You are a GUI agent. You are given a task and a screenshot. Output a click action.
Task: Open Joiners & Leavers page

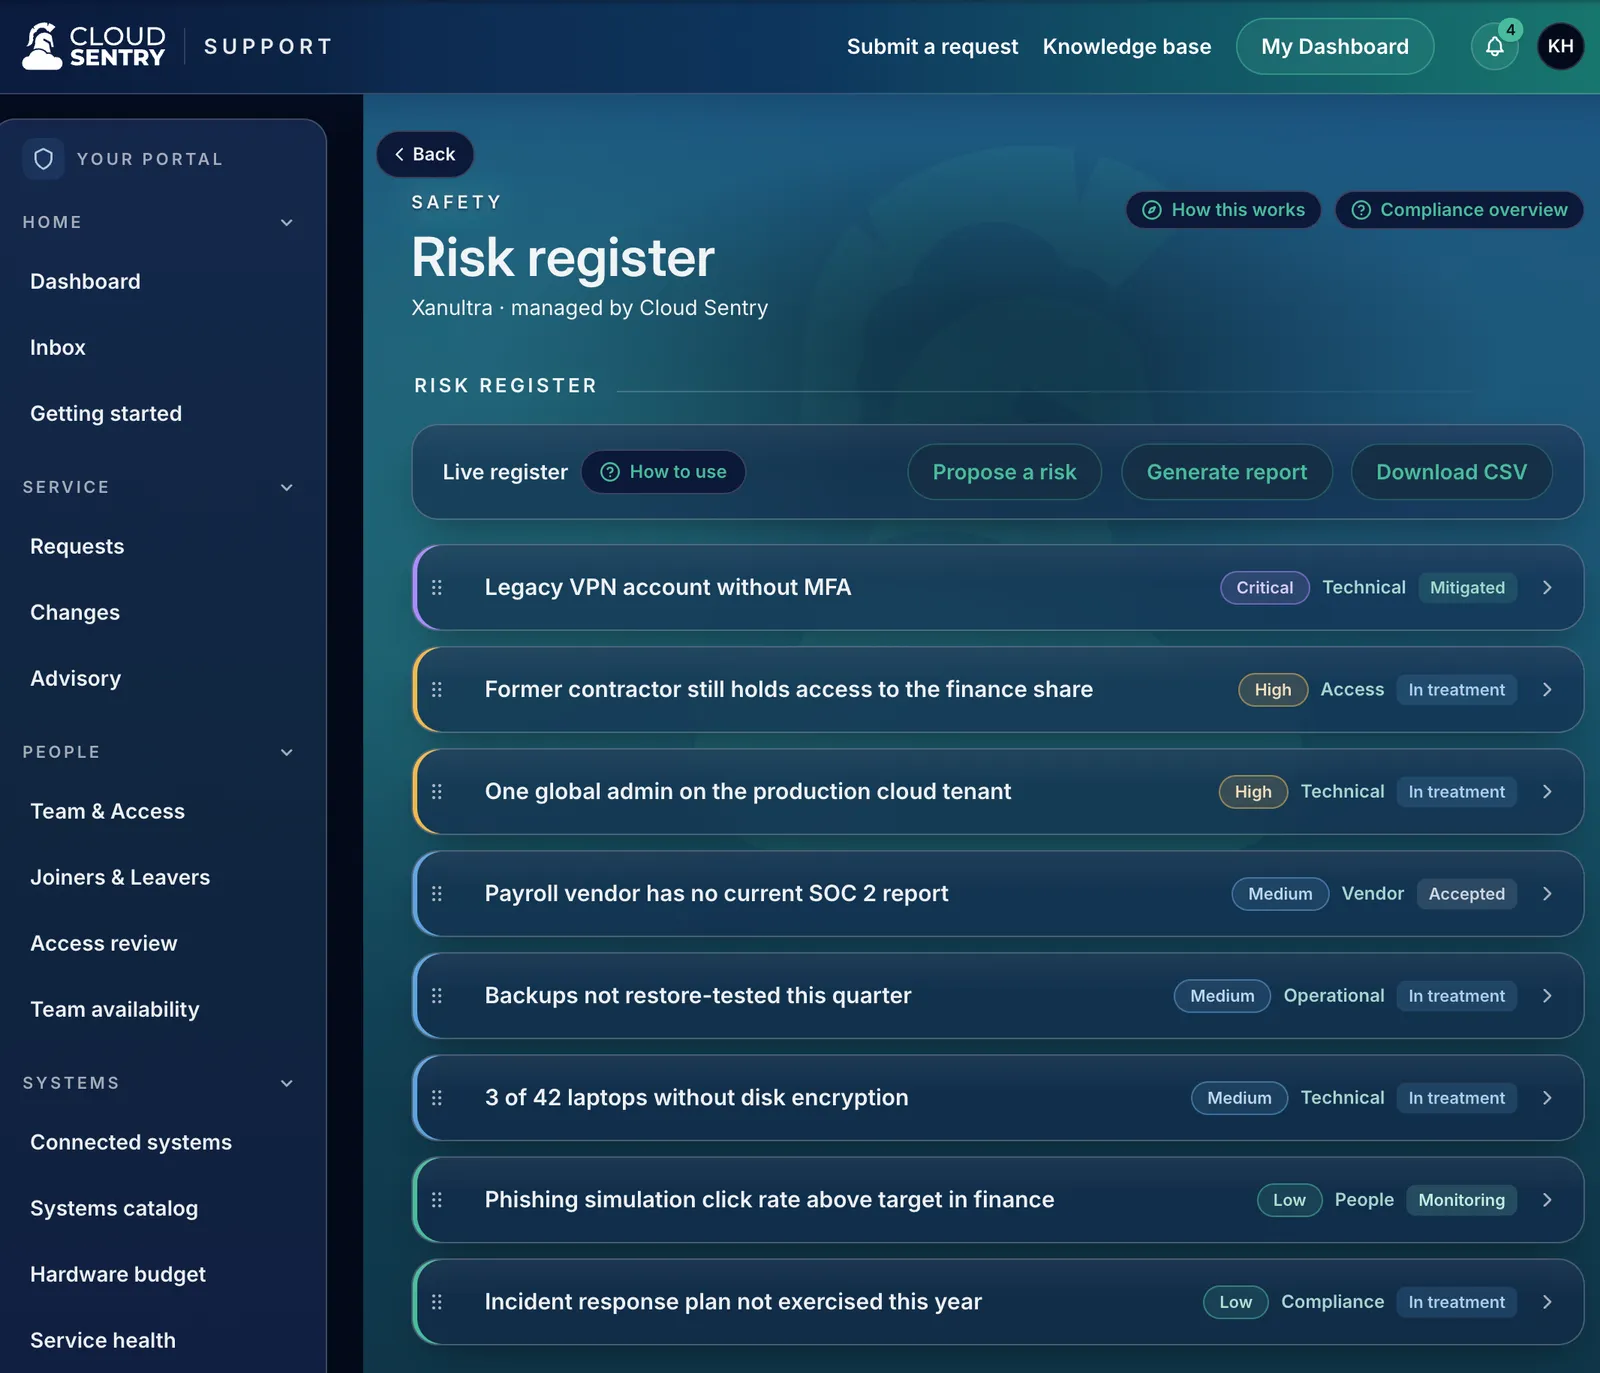tap(120, 878)
